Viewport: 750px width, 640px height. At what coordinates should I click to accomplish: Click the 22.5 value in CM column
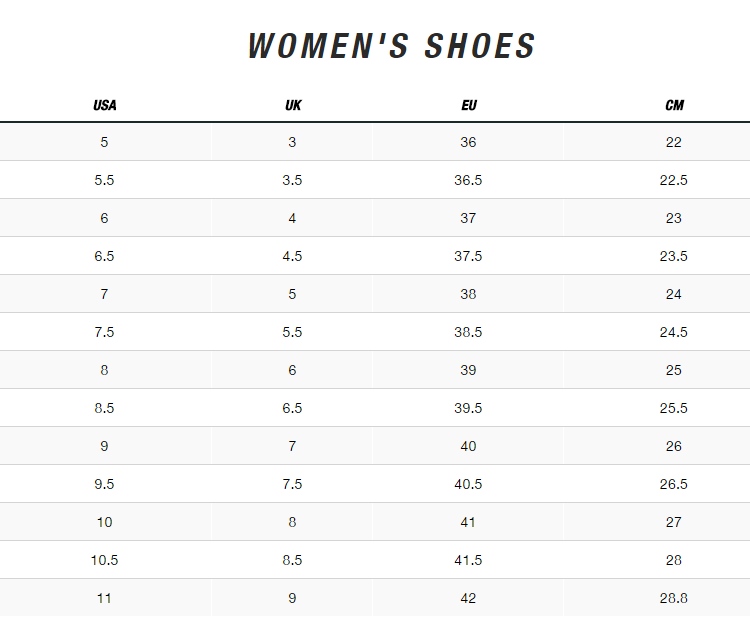674,180
